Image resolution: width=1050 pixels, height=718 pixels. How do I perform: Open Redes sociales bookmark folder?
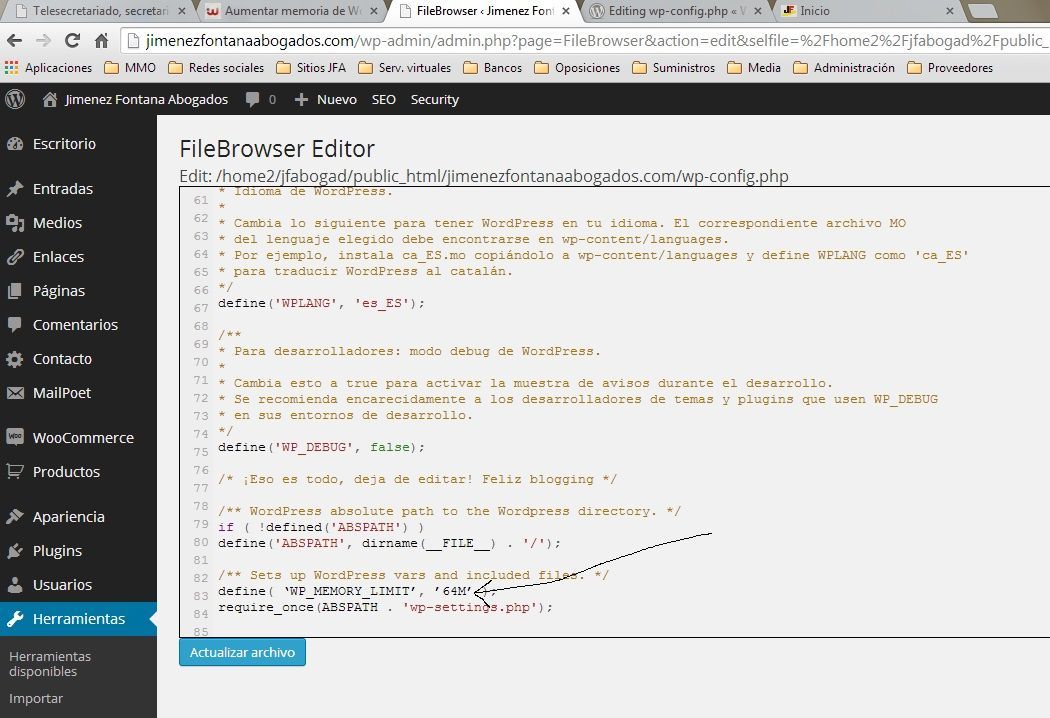coord(216,68)
